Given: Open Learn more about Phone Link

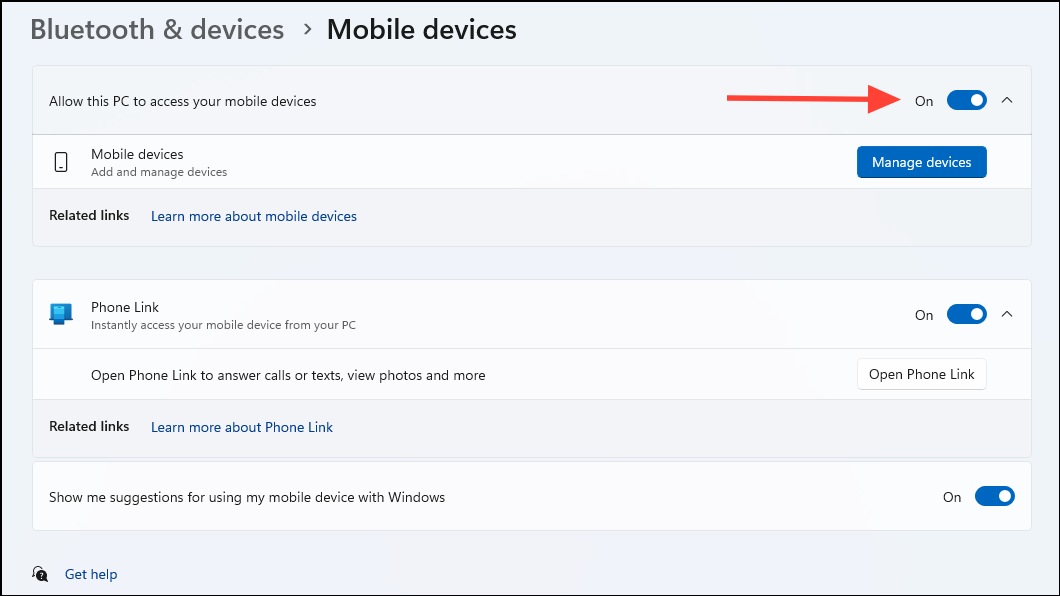Looking at the screenshot, I should tap(241, 427).
